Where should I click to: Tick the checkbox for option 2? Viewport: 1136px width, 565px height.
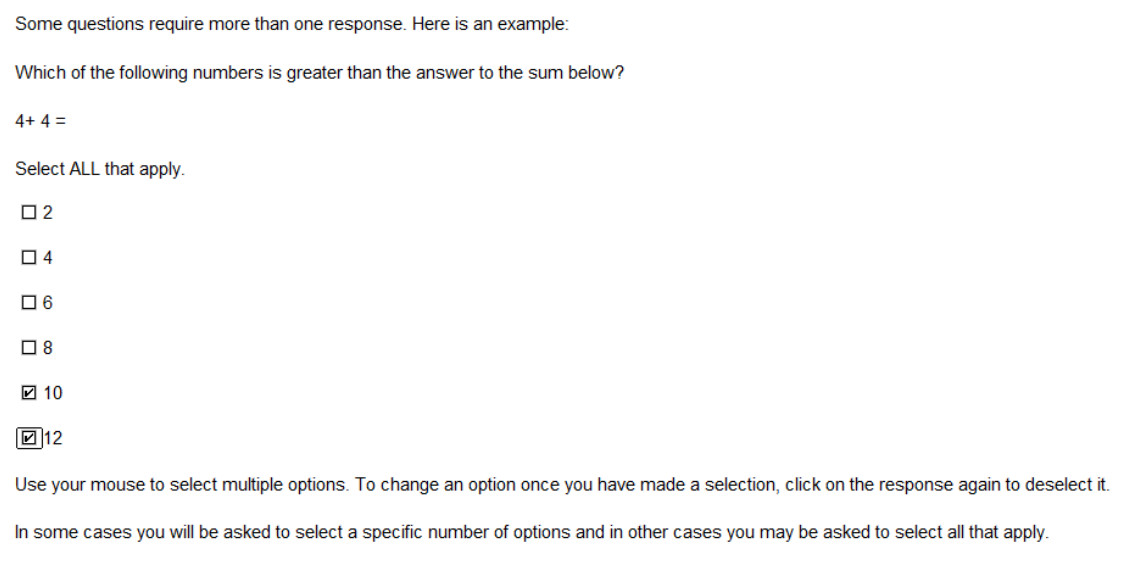pos(28,212)
